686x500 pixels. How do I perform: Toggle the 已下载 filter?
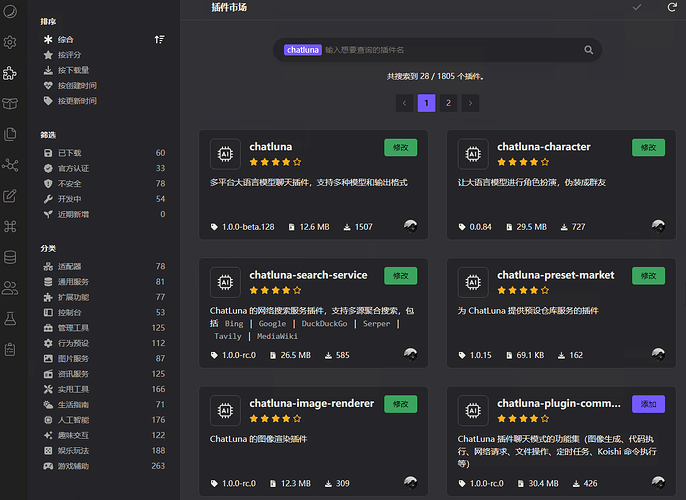click(x=104, y=153)
